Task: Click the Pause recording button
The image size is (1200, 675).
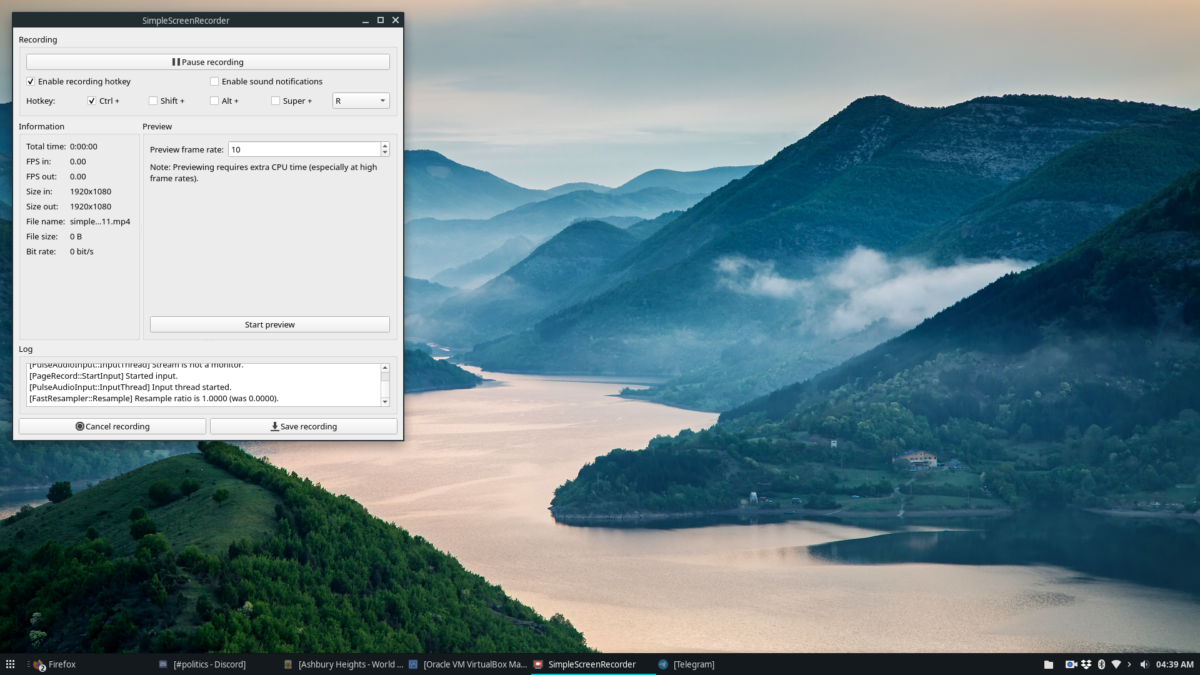Action: point(208,62)
